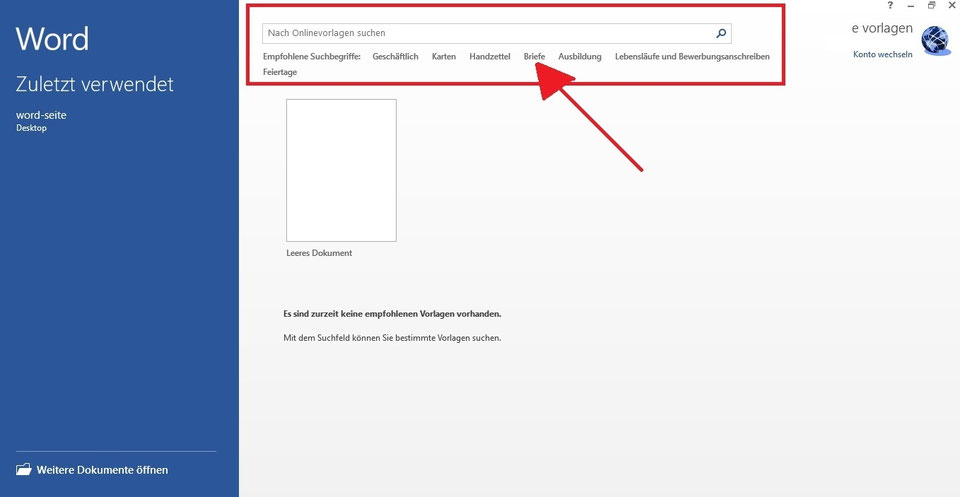Click the help question mark icon
The height and width of the screenshot is (497, 960).
890,6
